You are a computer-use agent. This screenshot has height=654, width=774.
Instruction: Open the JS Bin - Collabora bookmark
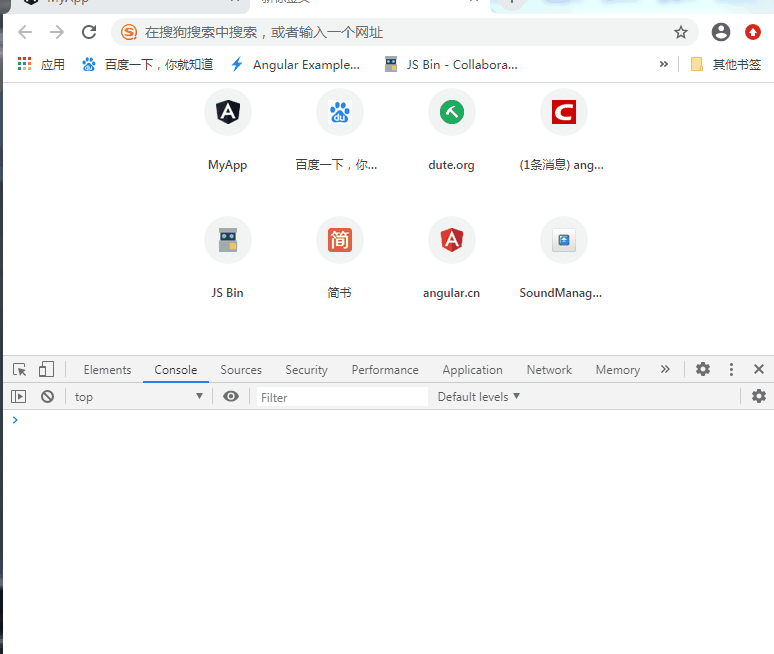451,65
